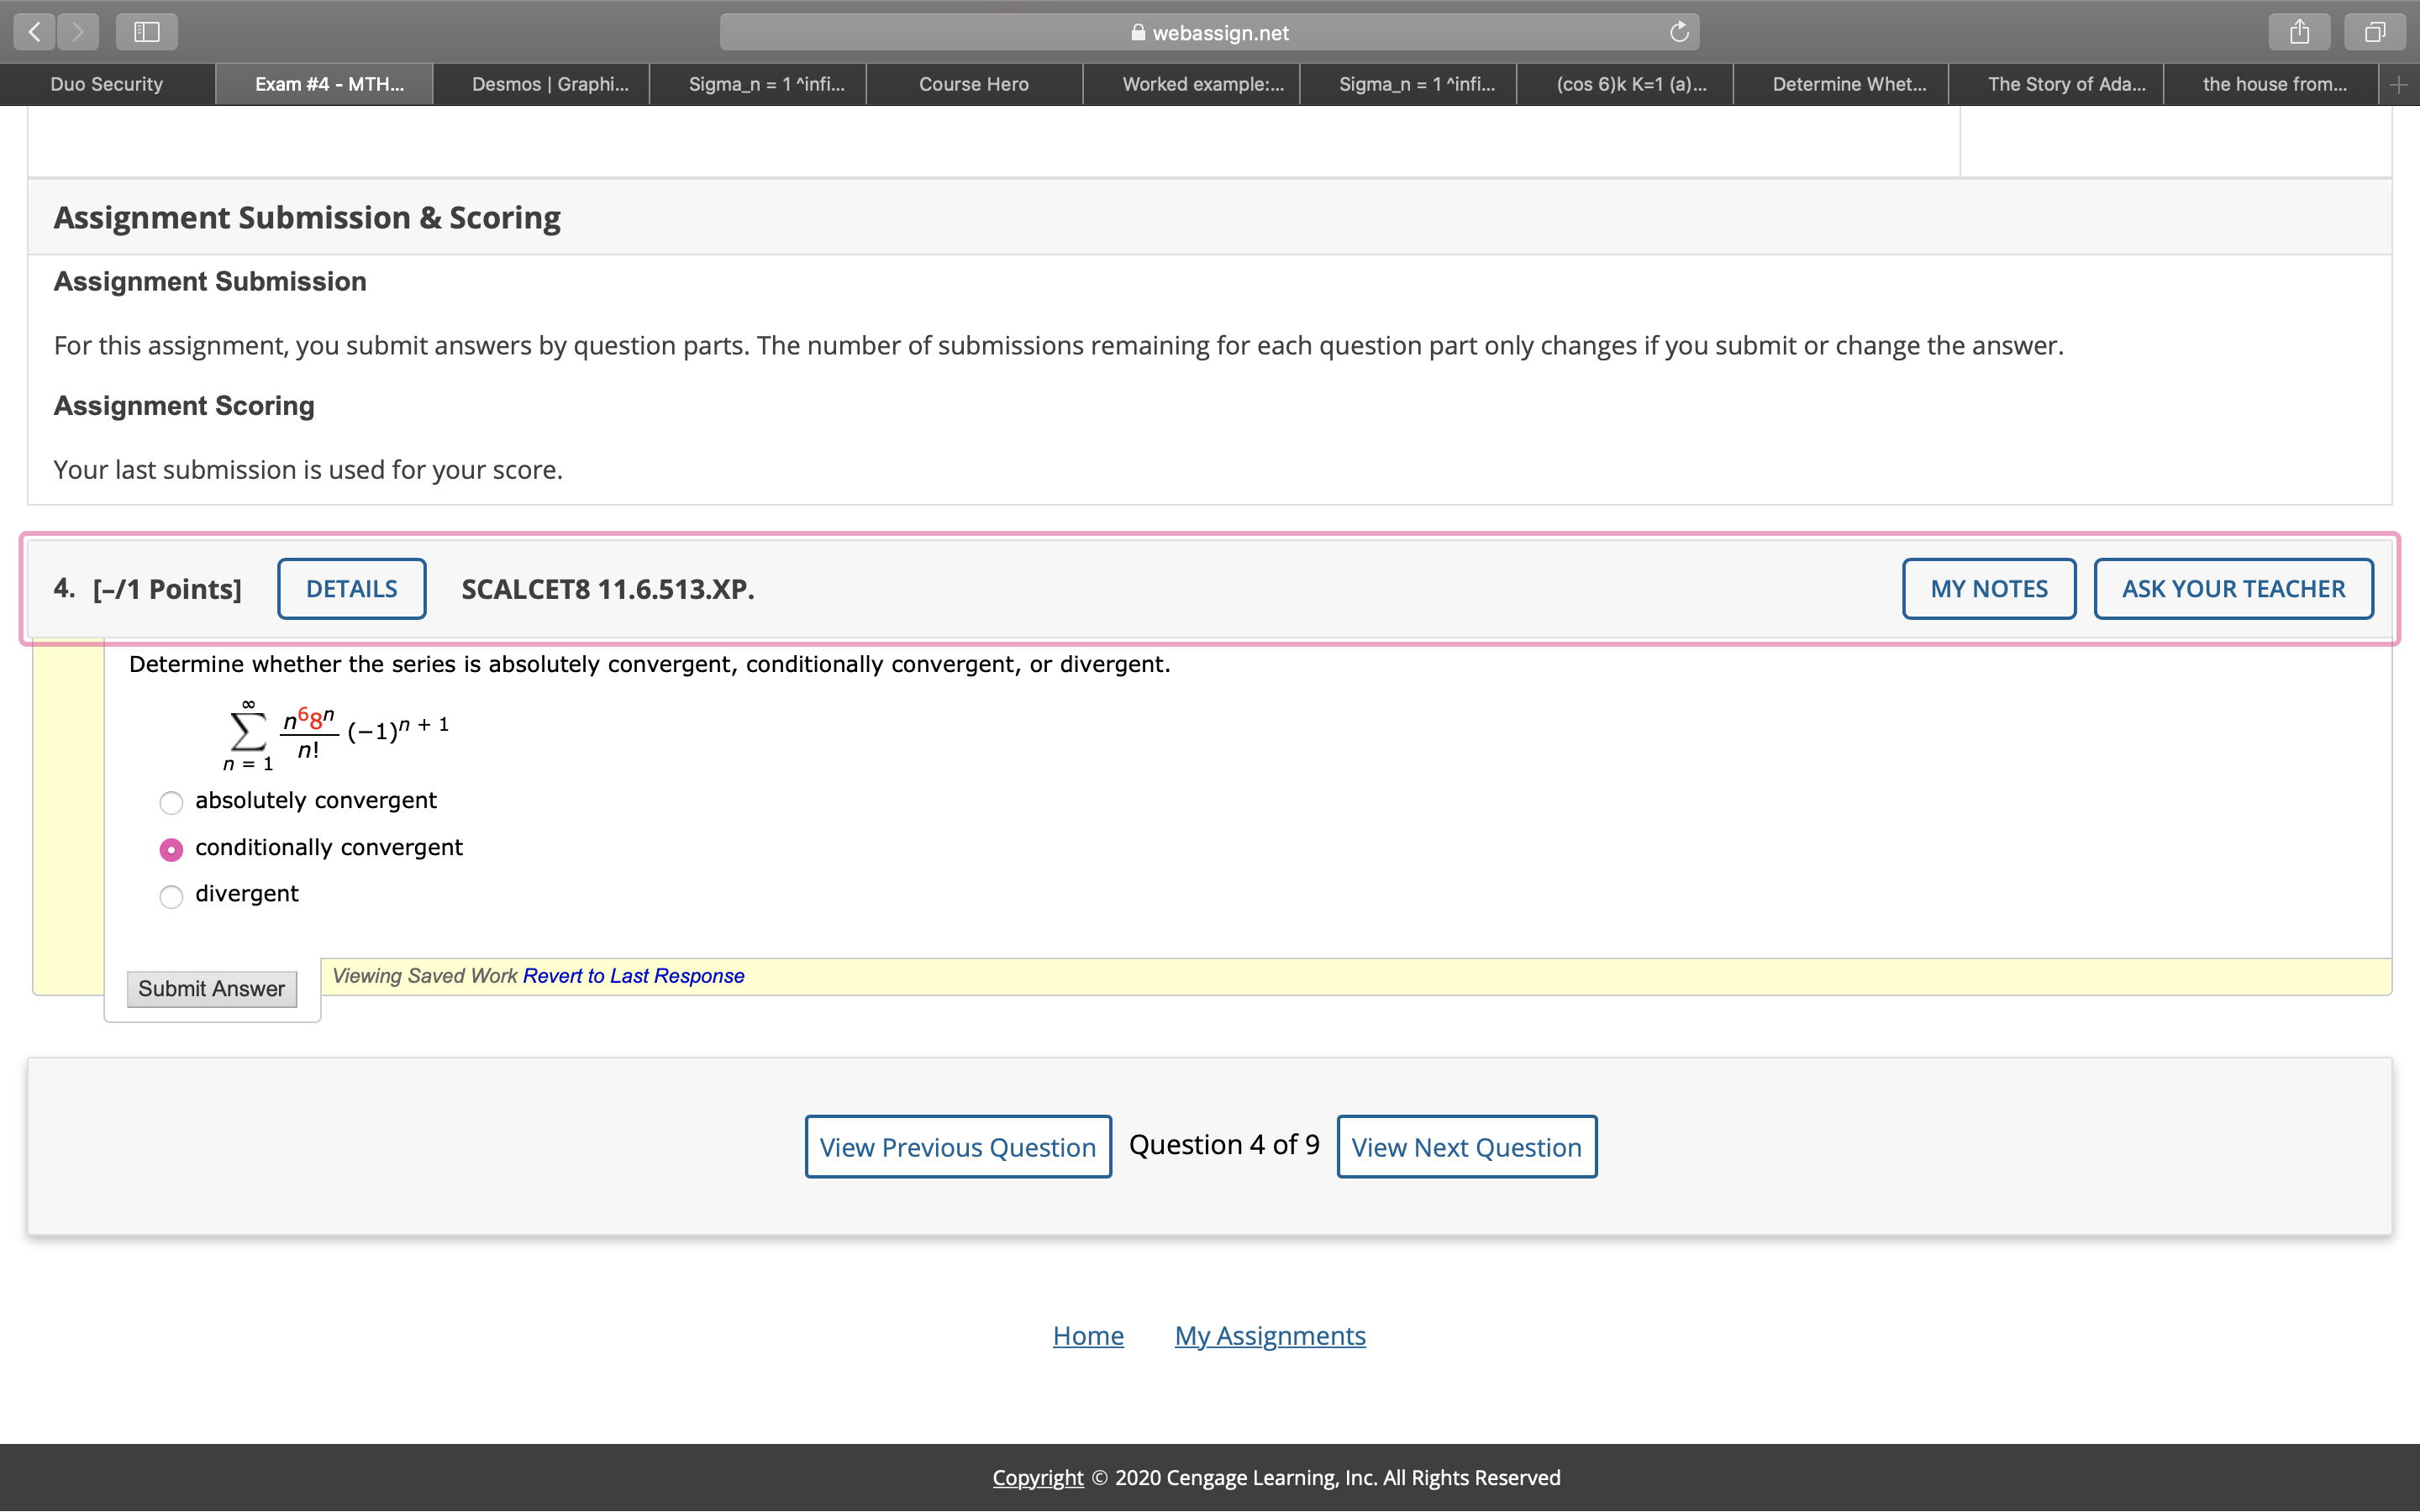2420x1512 pixels.
Task: Reload the page with refresh icon
Action: 1679,32
